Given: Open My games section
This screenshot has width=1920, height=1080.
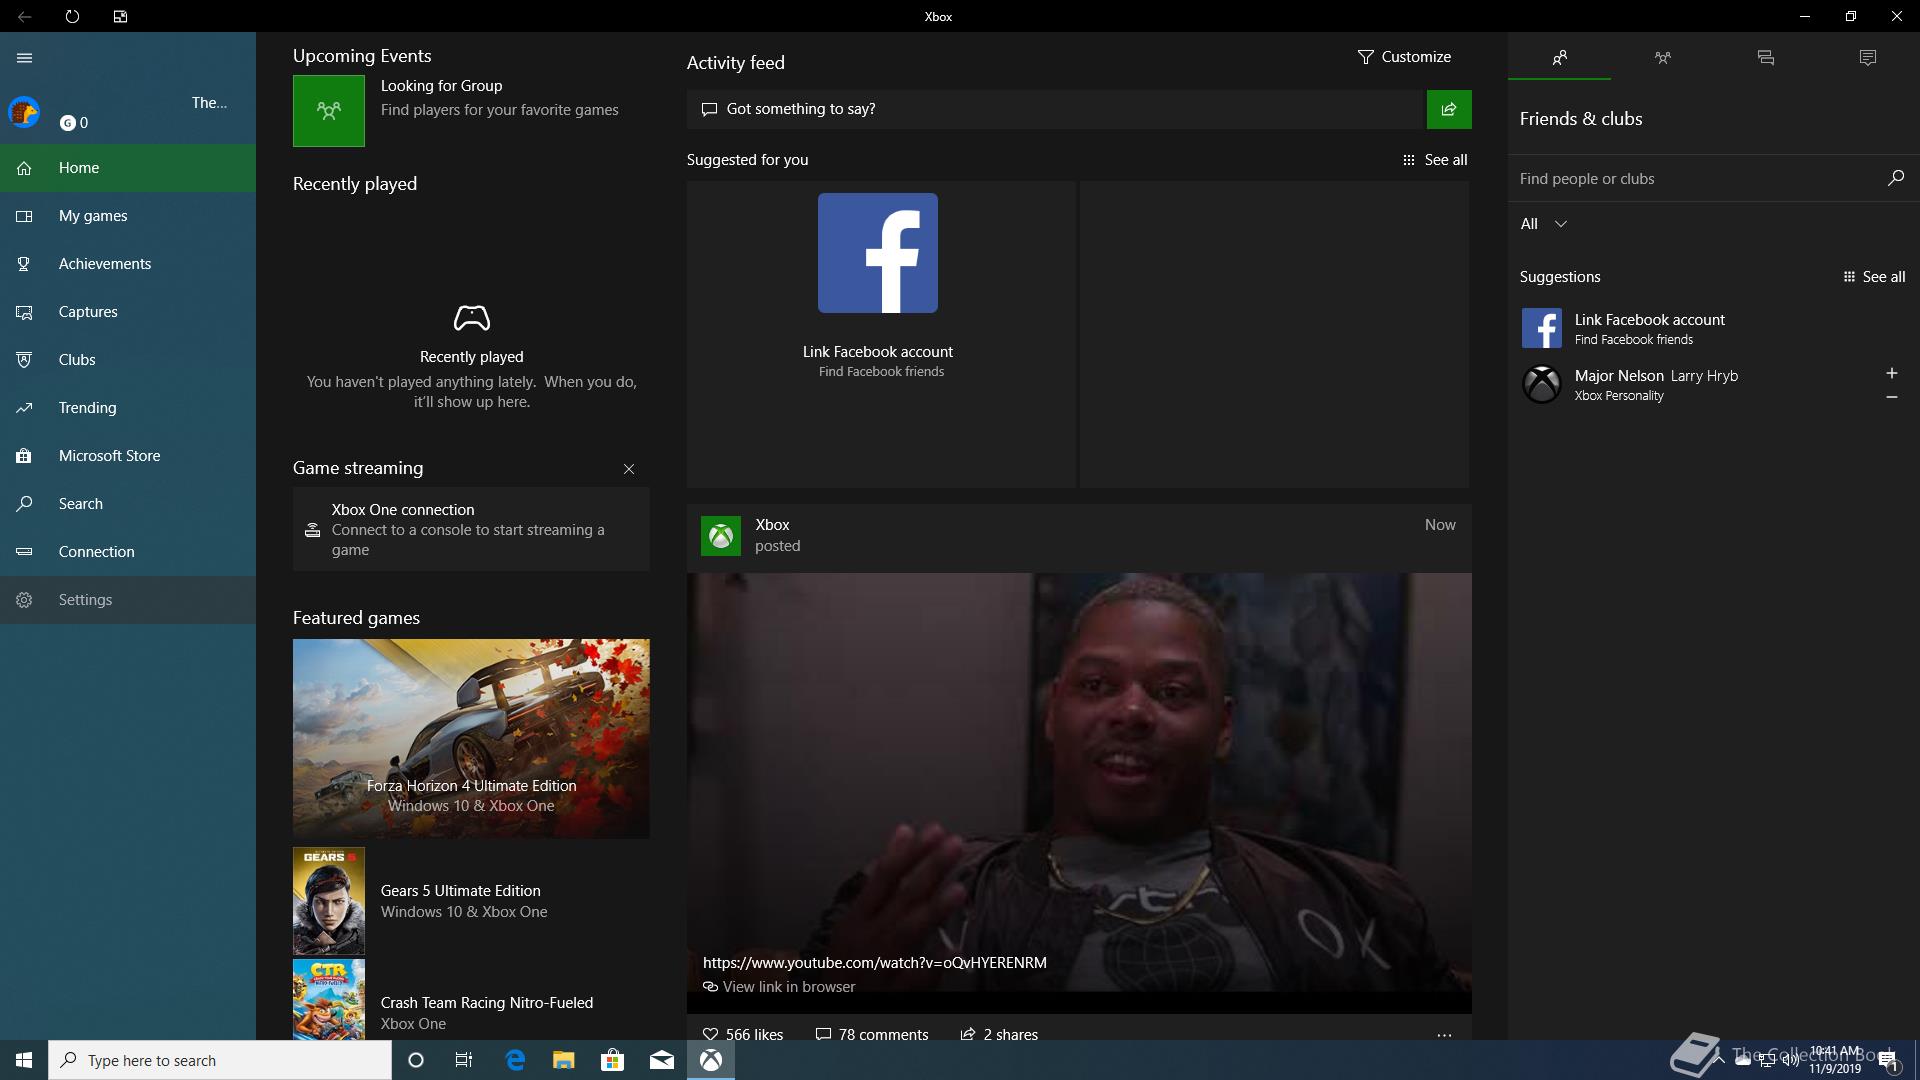Looking at the screenshot, I should [128, 216].
